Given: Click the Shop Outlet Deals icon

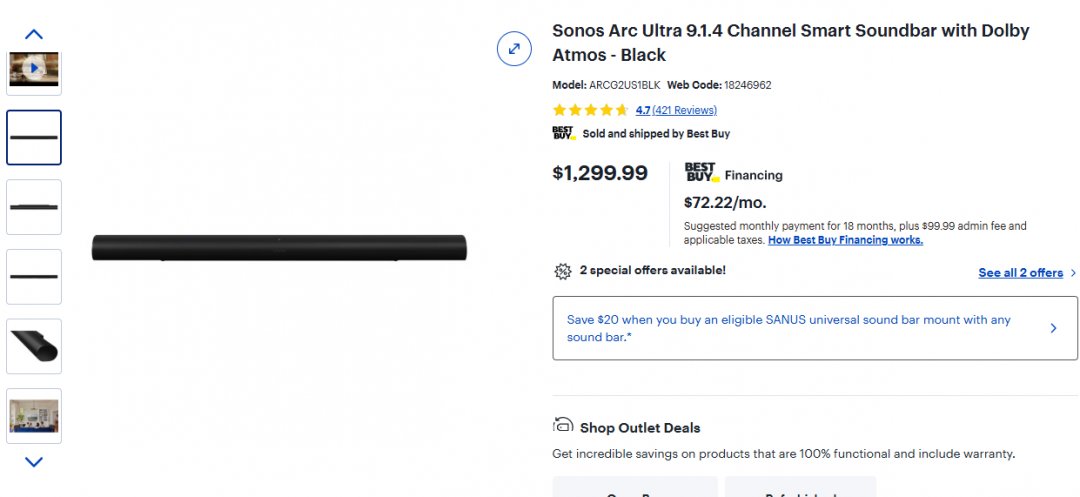Looking at the screenshot, I should pyautogui.click(x=563, y=426).
